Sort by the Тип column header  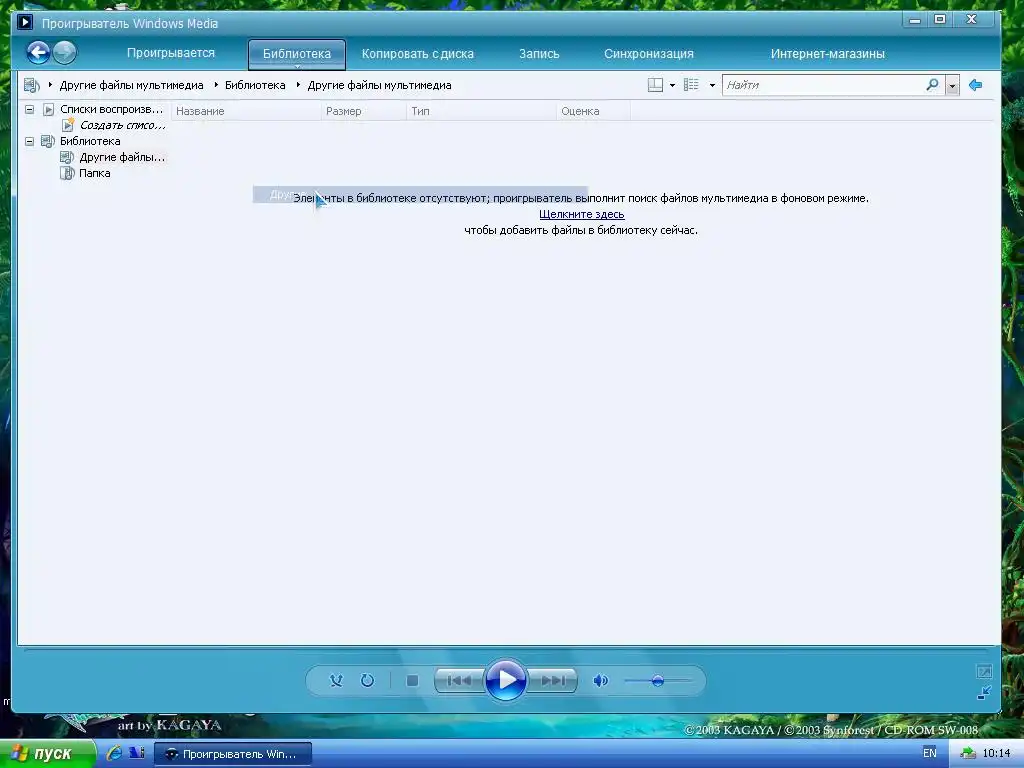(x=481, y=111)
